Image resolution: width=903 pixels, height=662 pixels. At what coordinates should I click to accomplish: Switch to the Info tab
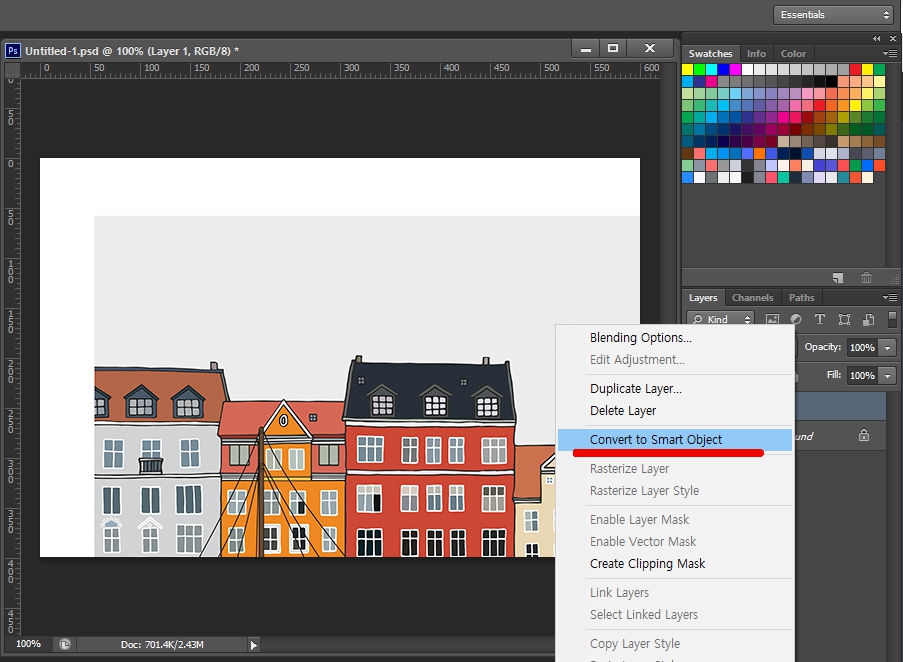pos(756,54)
